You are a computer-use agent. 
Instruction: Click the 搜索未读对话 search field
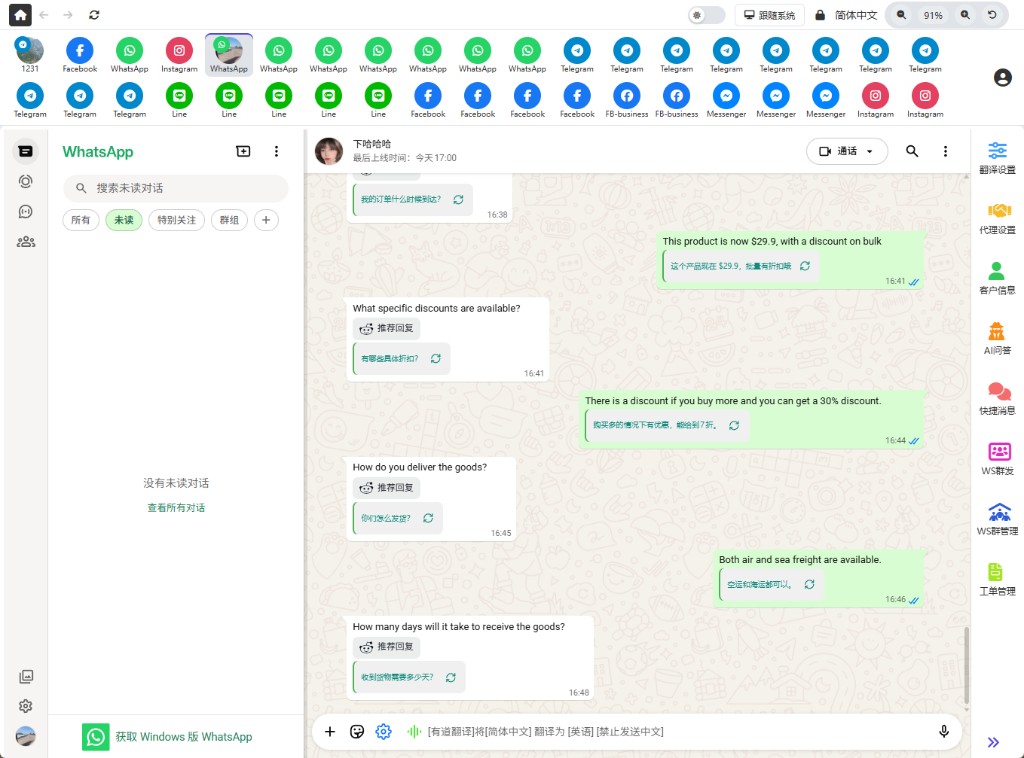click(176, 188)
